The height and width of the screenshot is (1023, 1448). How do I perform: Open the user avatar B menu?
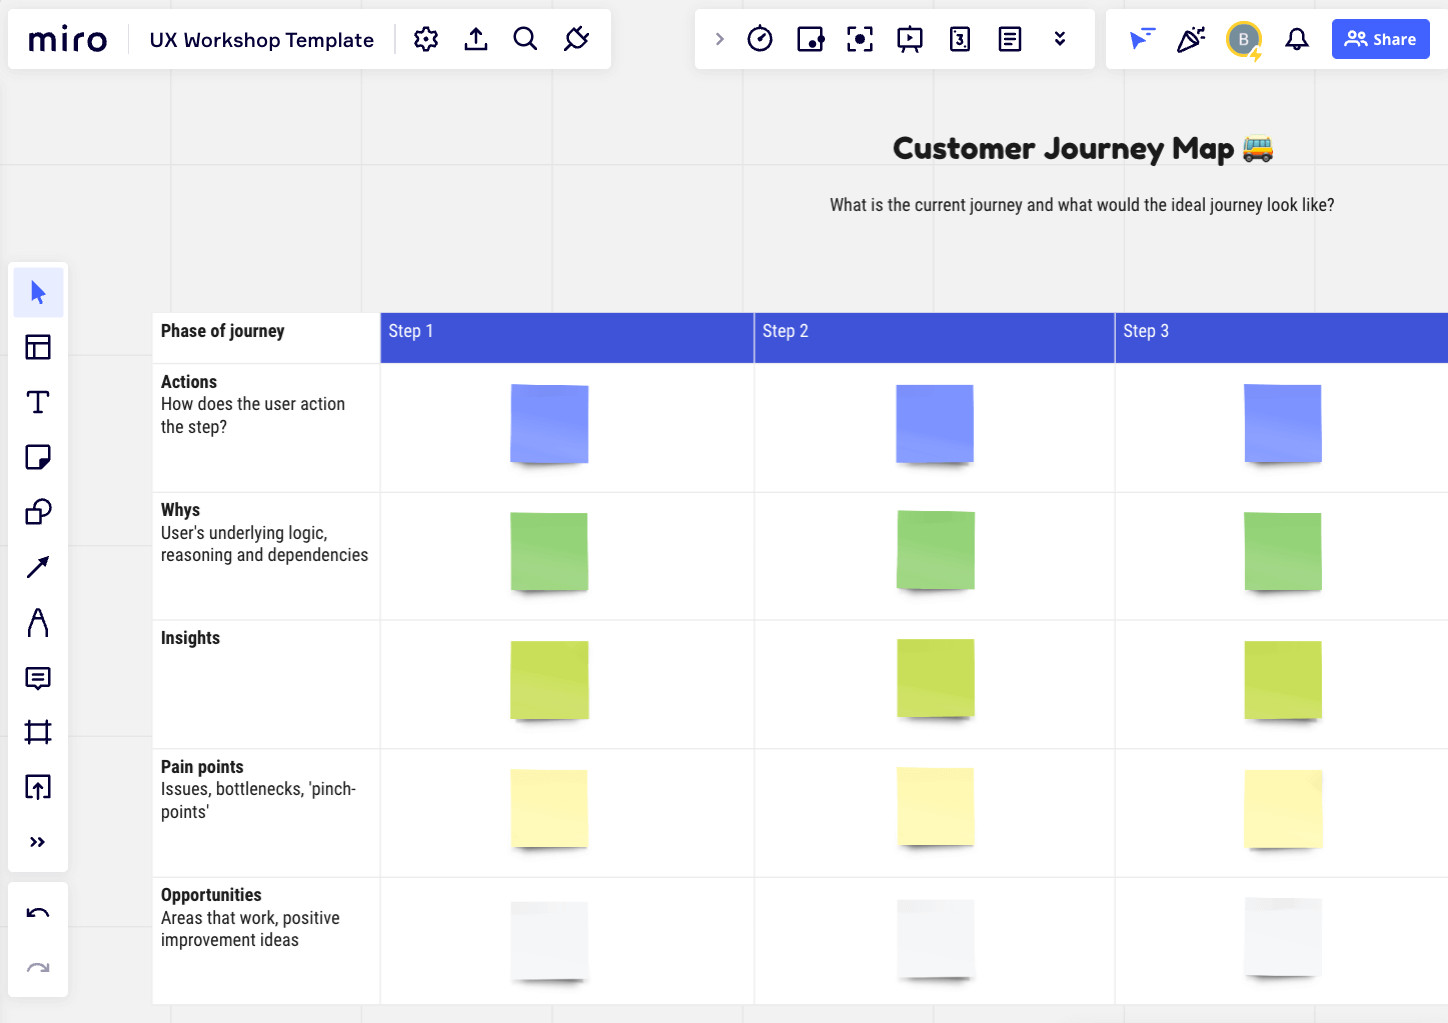click(x=1243, y=40)
